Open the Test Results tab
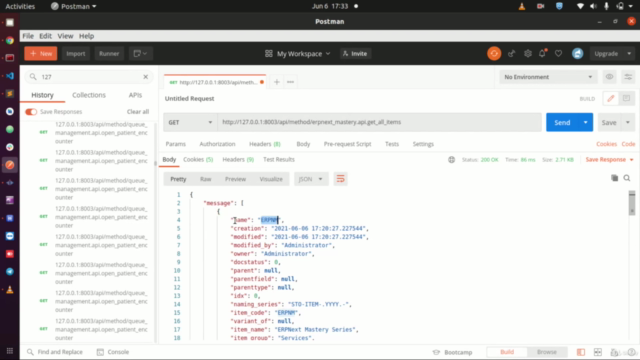The image size is (640, 360). pos(279,160)
